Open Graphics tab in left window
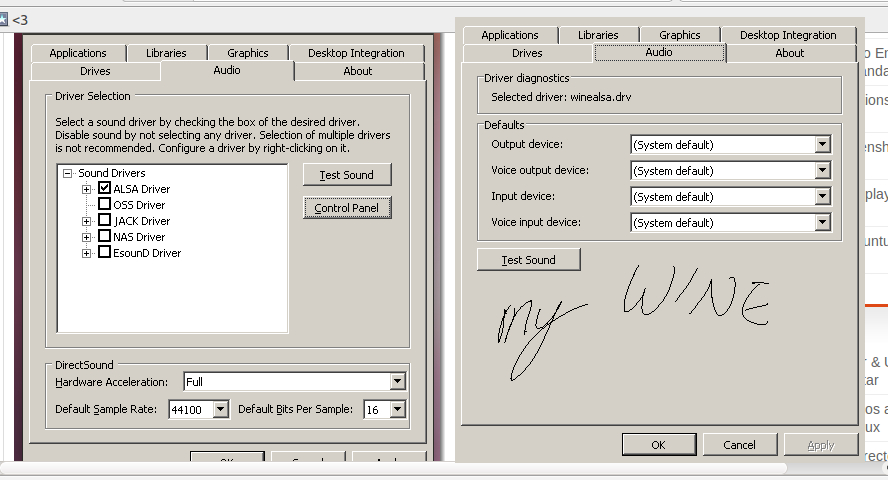The height and width of the screenshot is (480, 888). (x=247, y=53)
